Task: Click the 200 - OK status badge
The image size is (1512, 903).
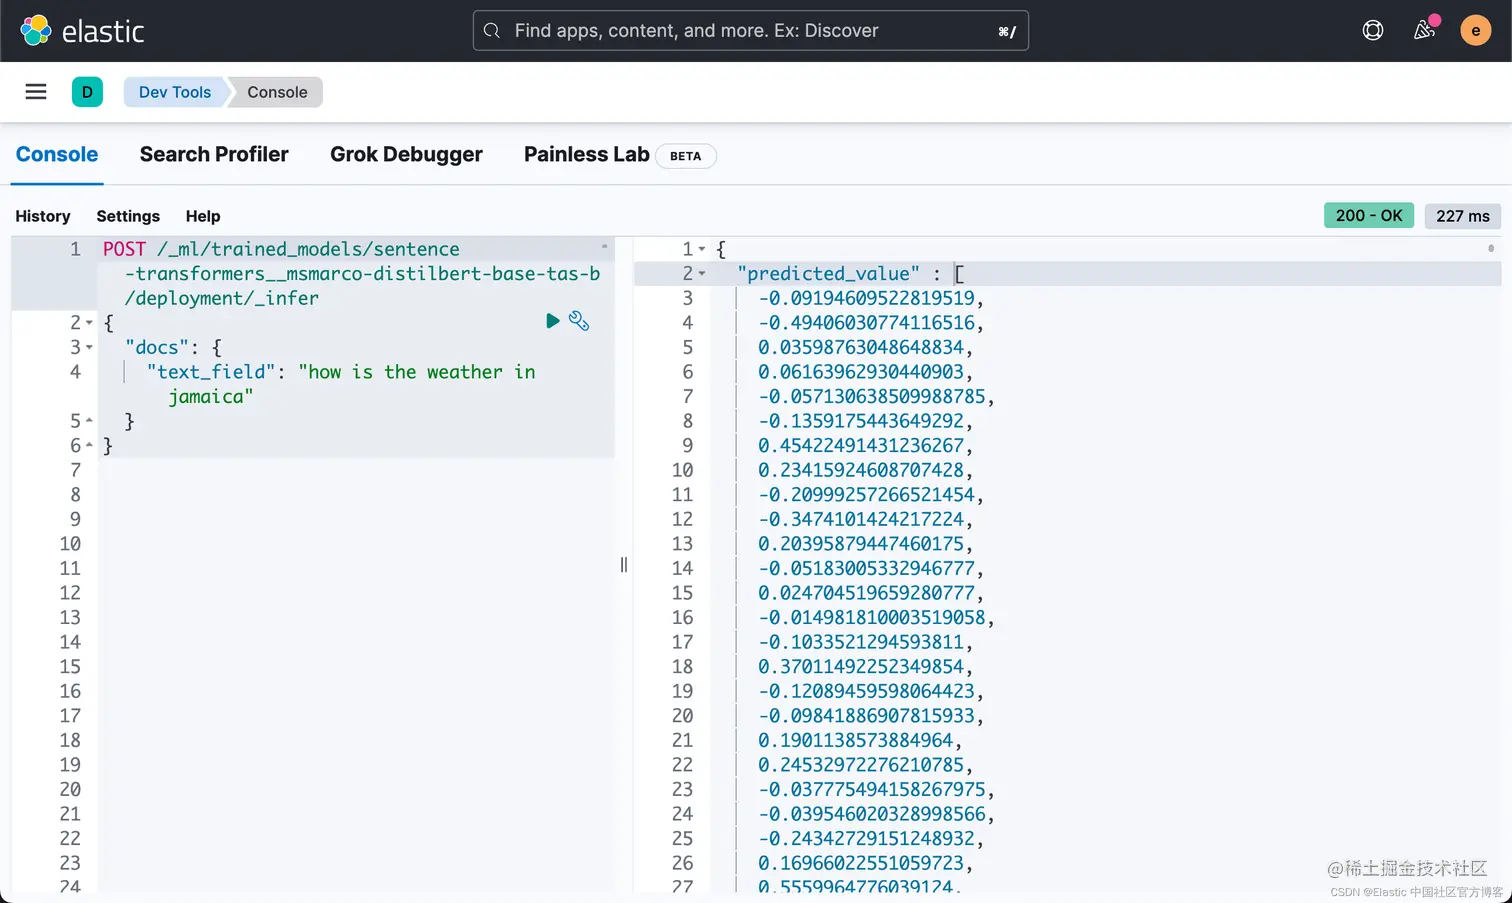Action: coord(1369,215)
